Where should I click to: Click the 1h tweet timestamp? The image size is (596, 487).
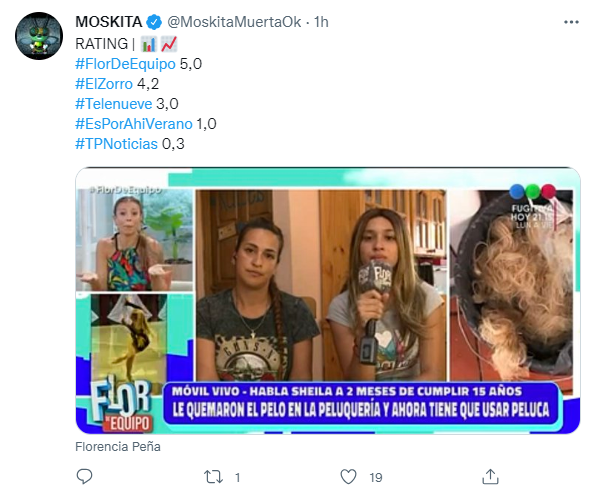coord(321,22)
